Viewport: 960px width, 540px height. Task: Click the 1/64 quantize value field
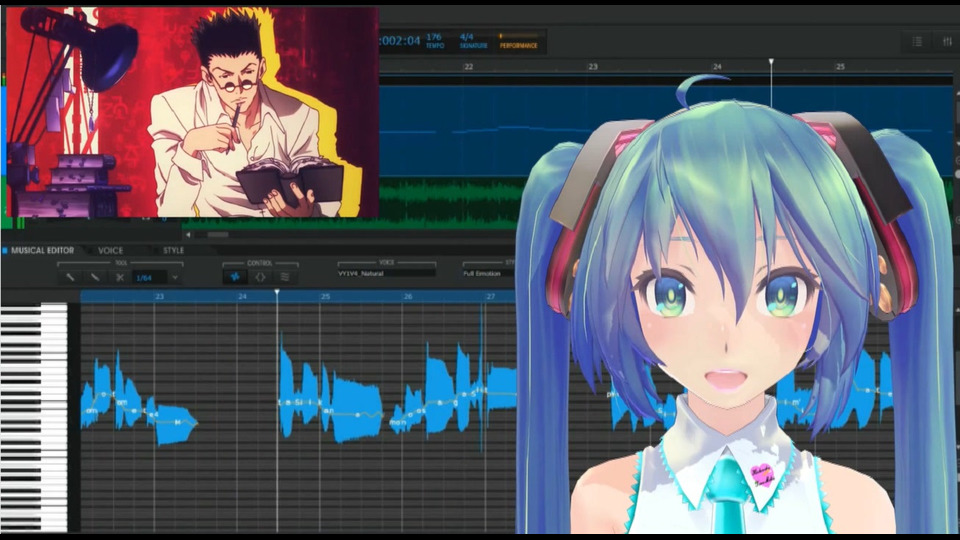click(x=149, y=277)
